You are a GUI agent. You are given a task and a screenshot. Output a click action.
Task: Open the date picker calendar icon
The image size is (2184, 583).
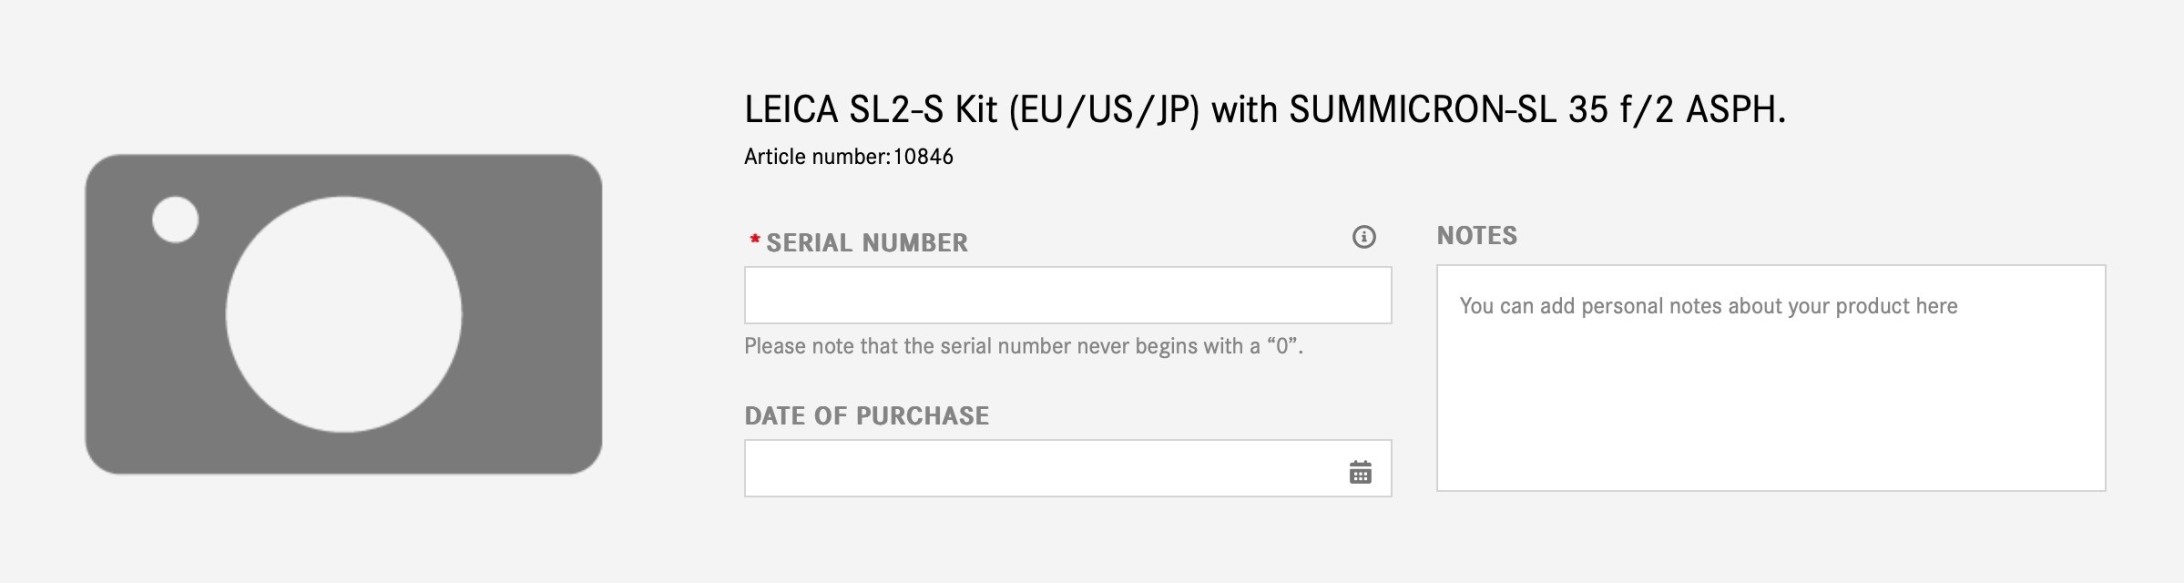click(1360, 472)
